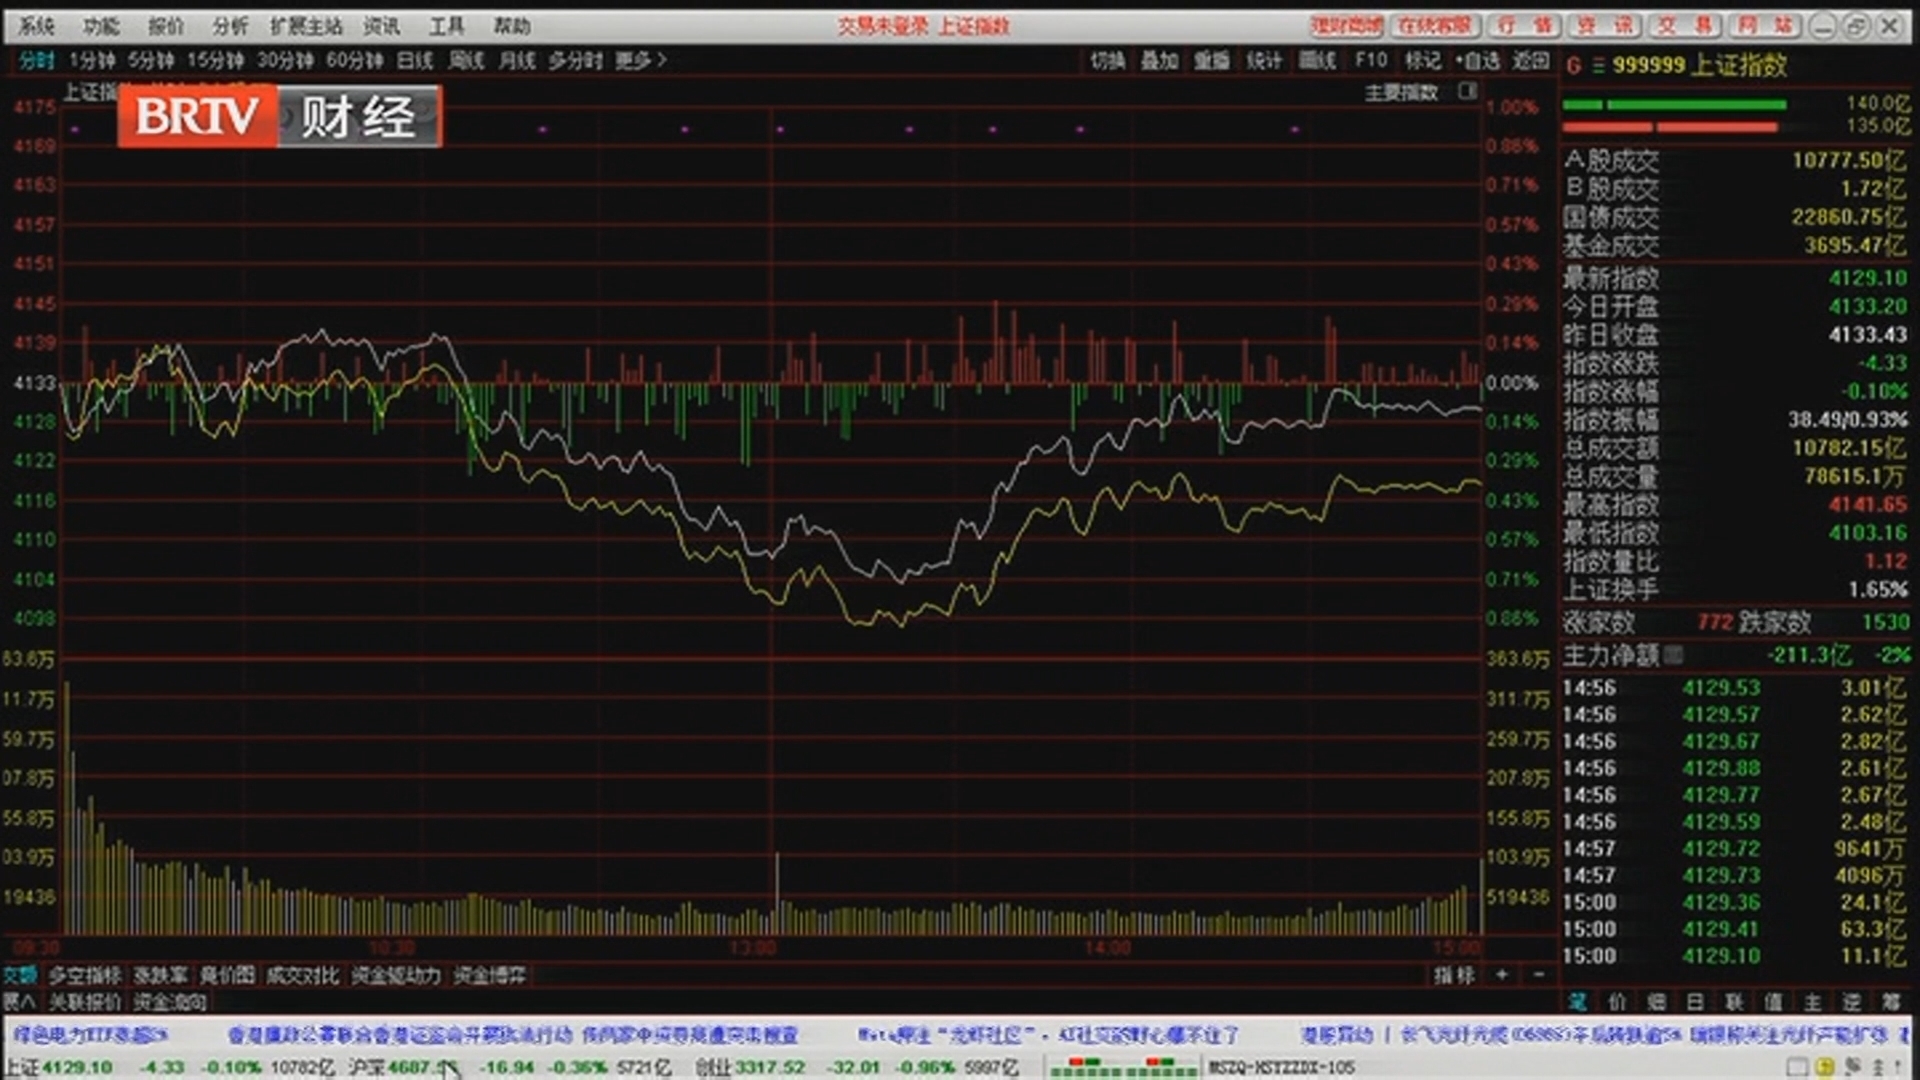Click the 叠加 overlay tool
Viewport: 1920px width, 1080px height.
(1158, 61)
